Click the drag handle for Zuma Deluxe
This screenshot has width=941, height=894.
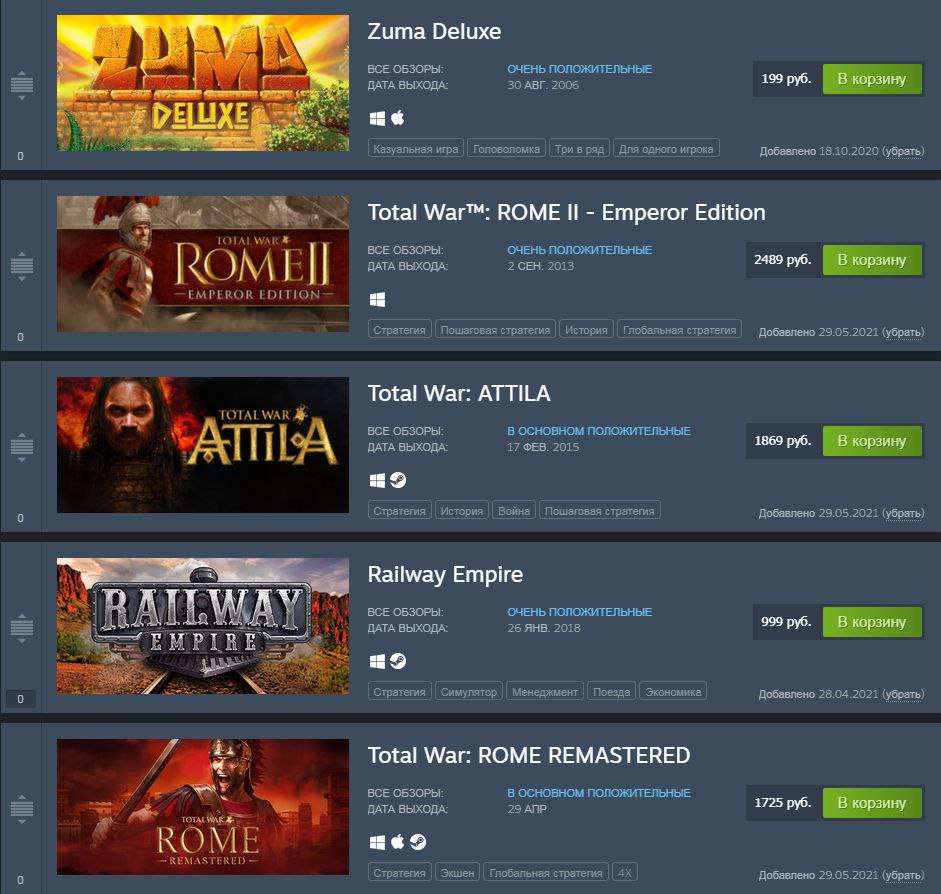pos(22,85)
